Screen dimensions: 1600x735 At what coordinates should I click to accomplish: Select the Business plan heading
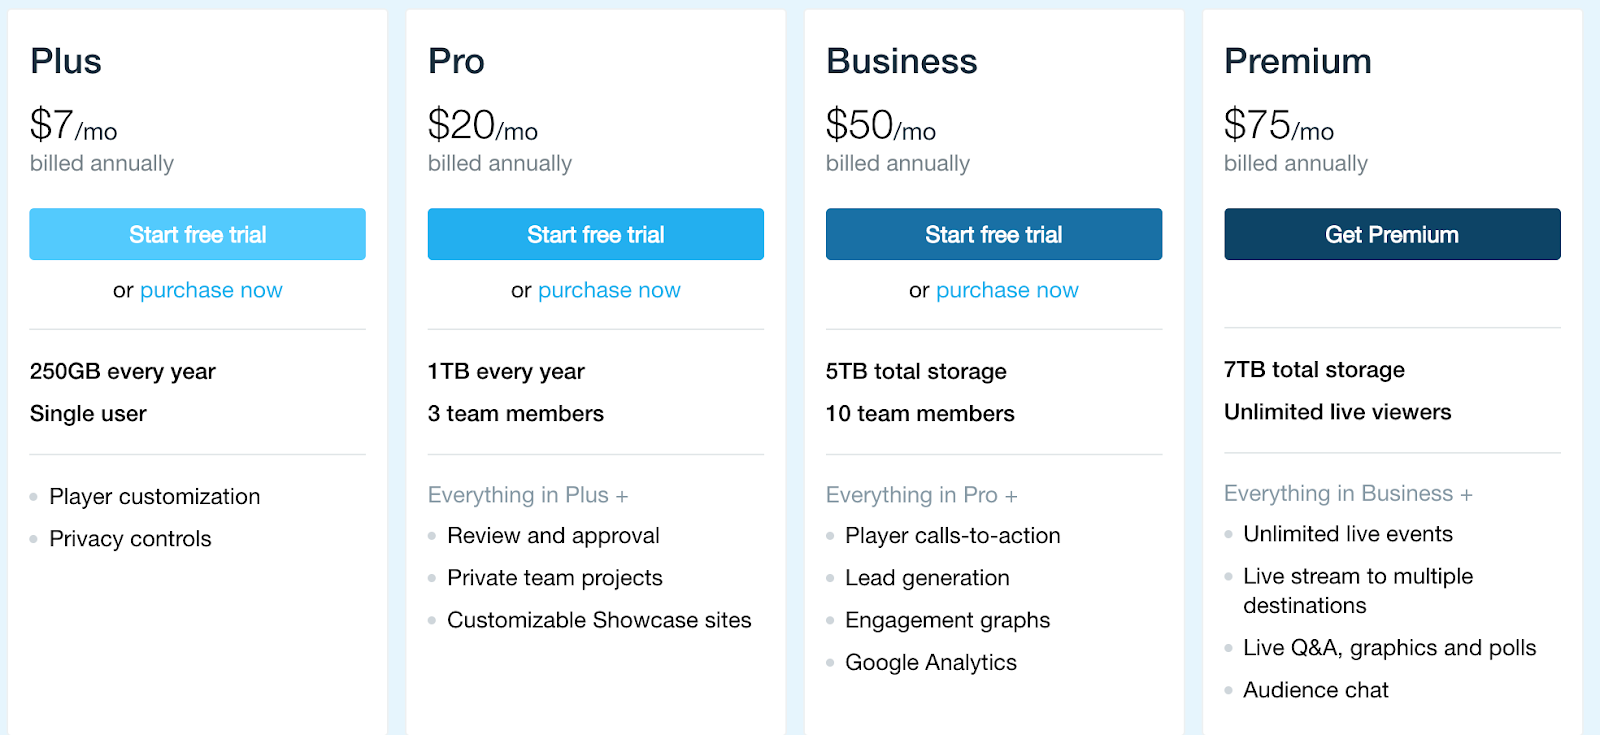(x=901, y=61)
